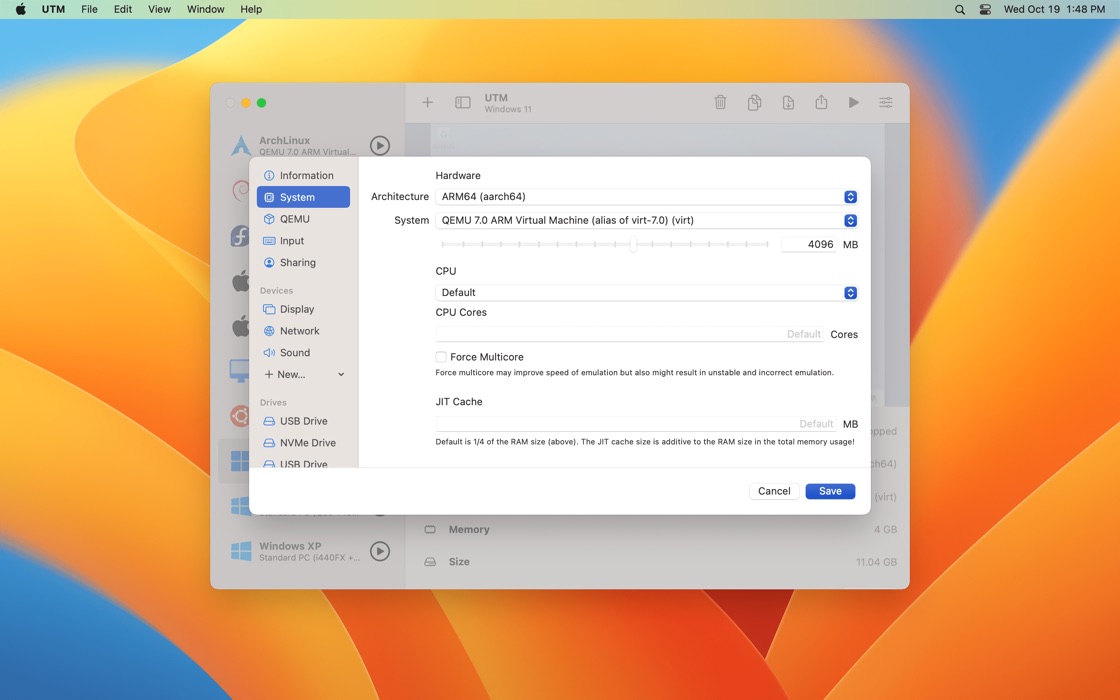Viewport: 1120px width, 700px height.
Task: Click the CPU Cores input field
Action: (630, 334)
